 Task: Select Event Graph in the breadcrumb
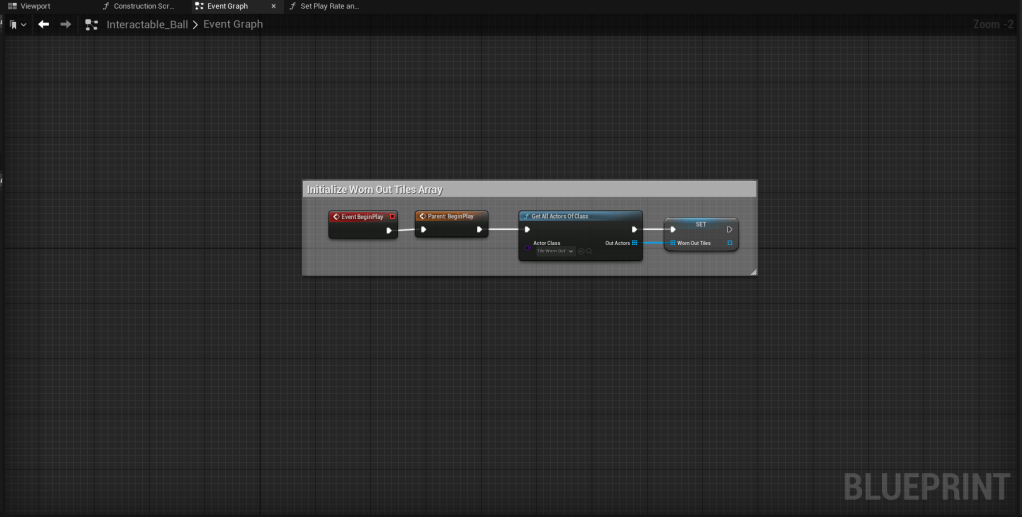pos(233,24)
